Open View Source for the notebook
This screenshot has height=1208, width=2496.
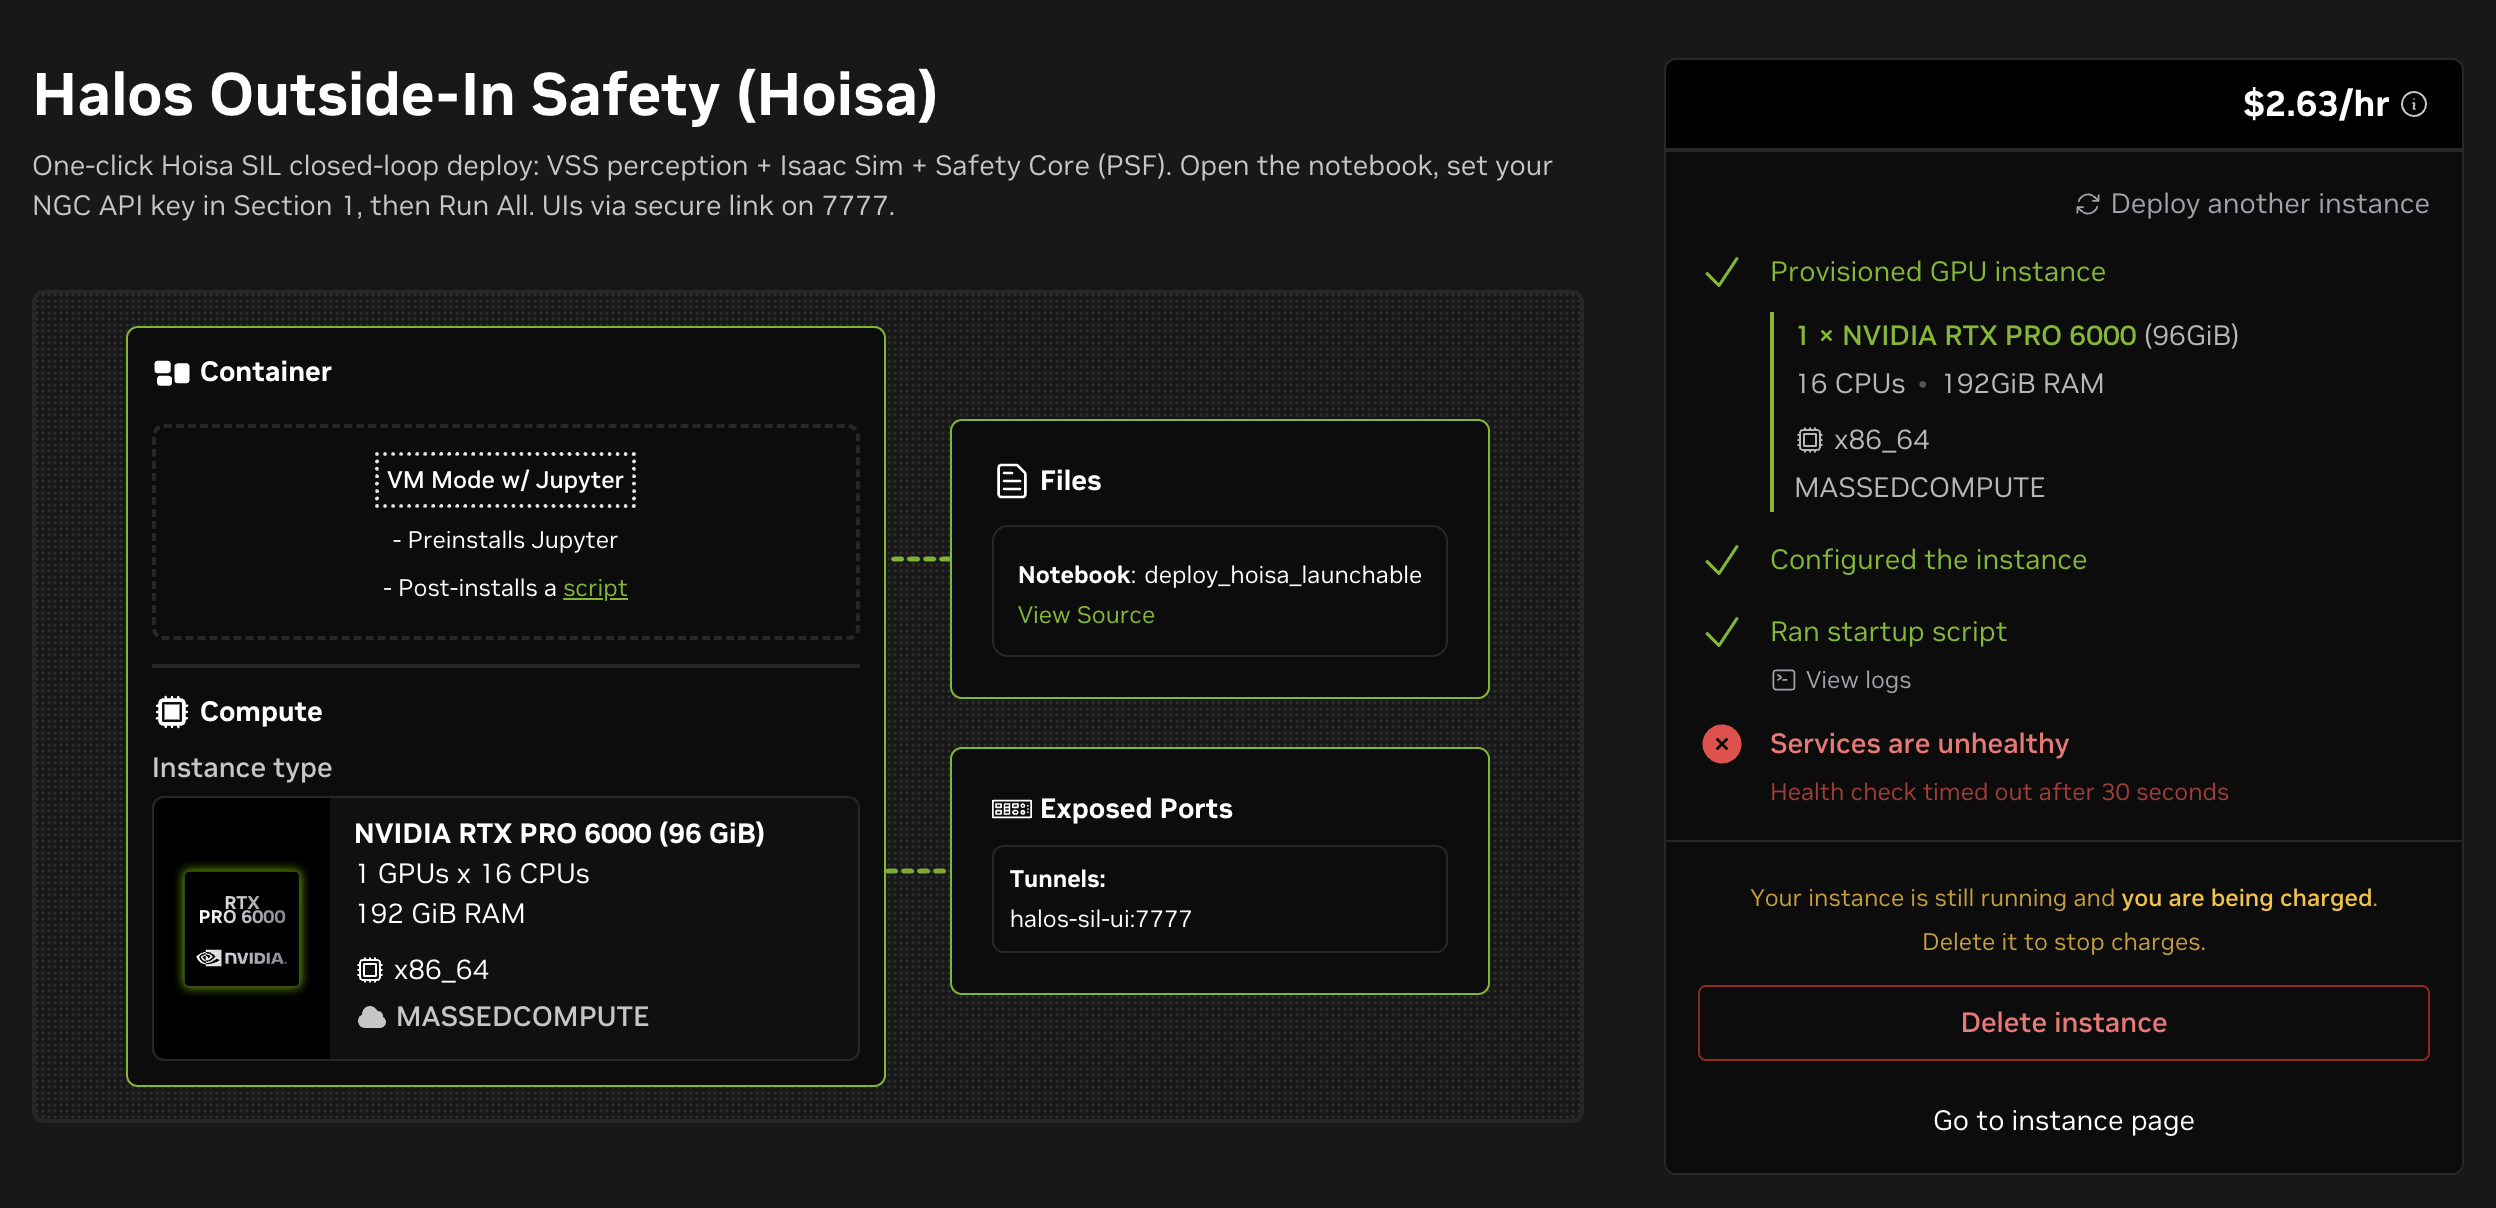[x=1086, y=615]
